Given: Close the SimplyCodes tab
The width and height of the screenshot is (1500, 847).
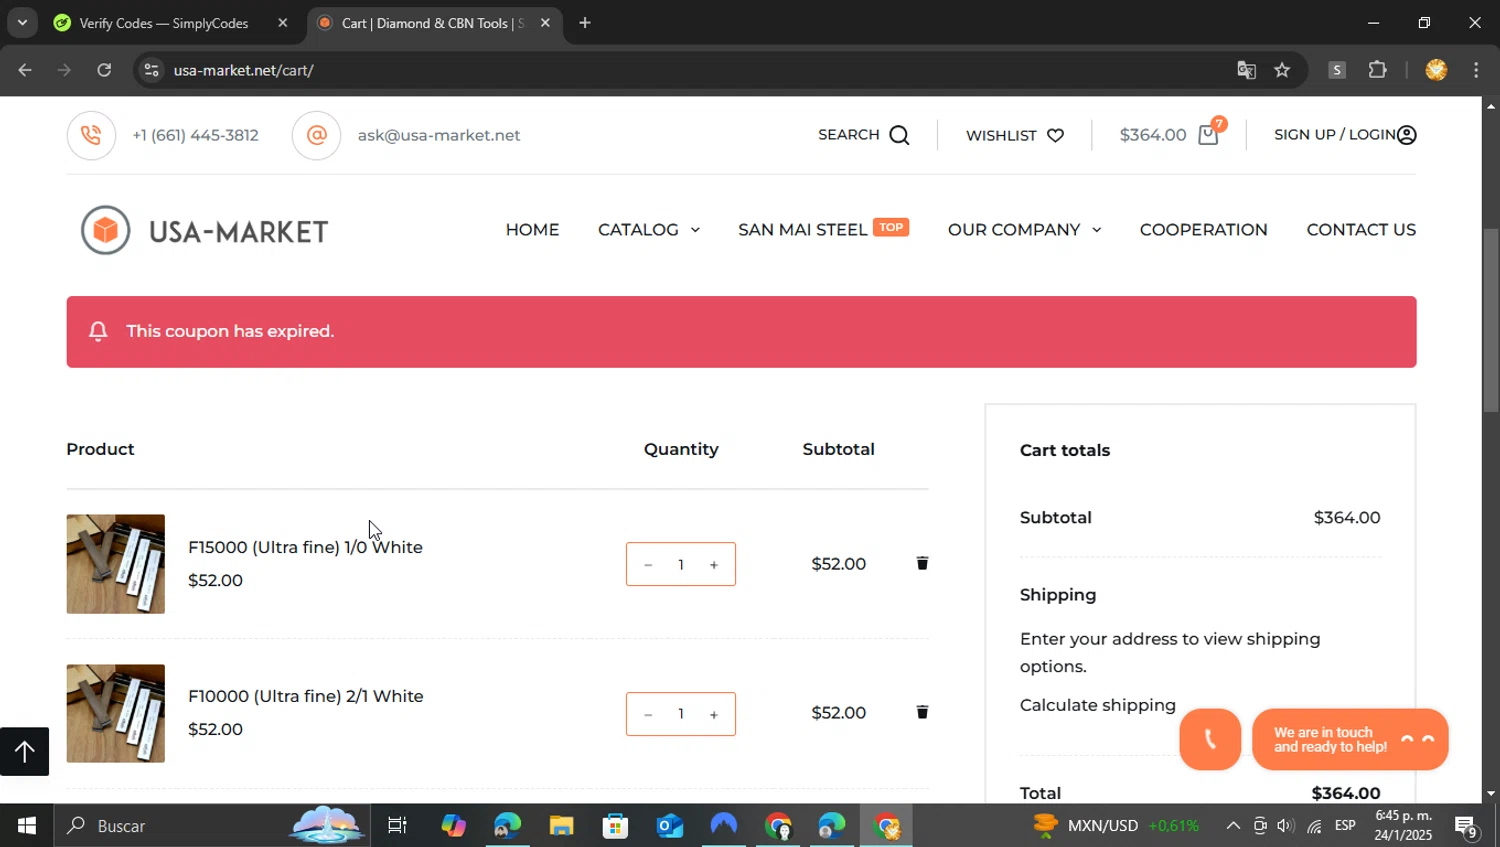Looking at the screenshot, I should [x=283, y=23].
